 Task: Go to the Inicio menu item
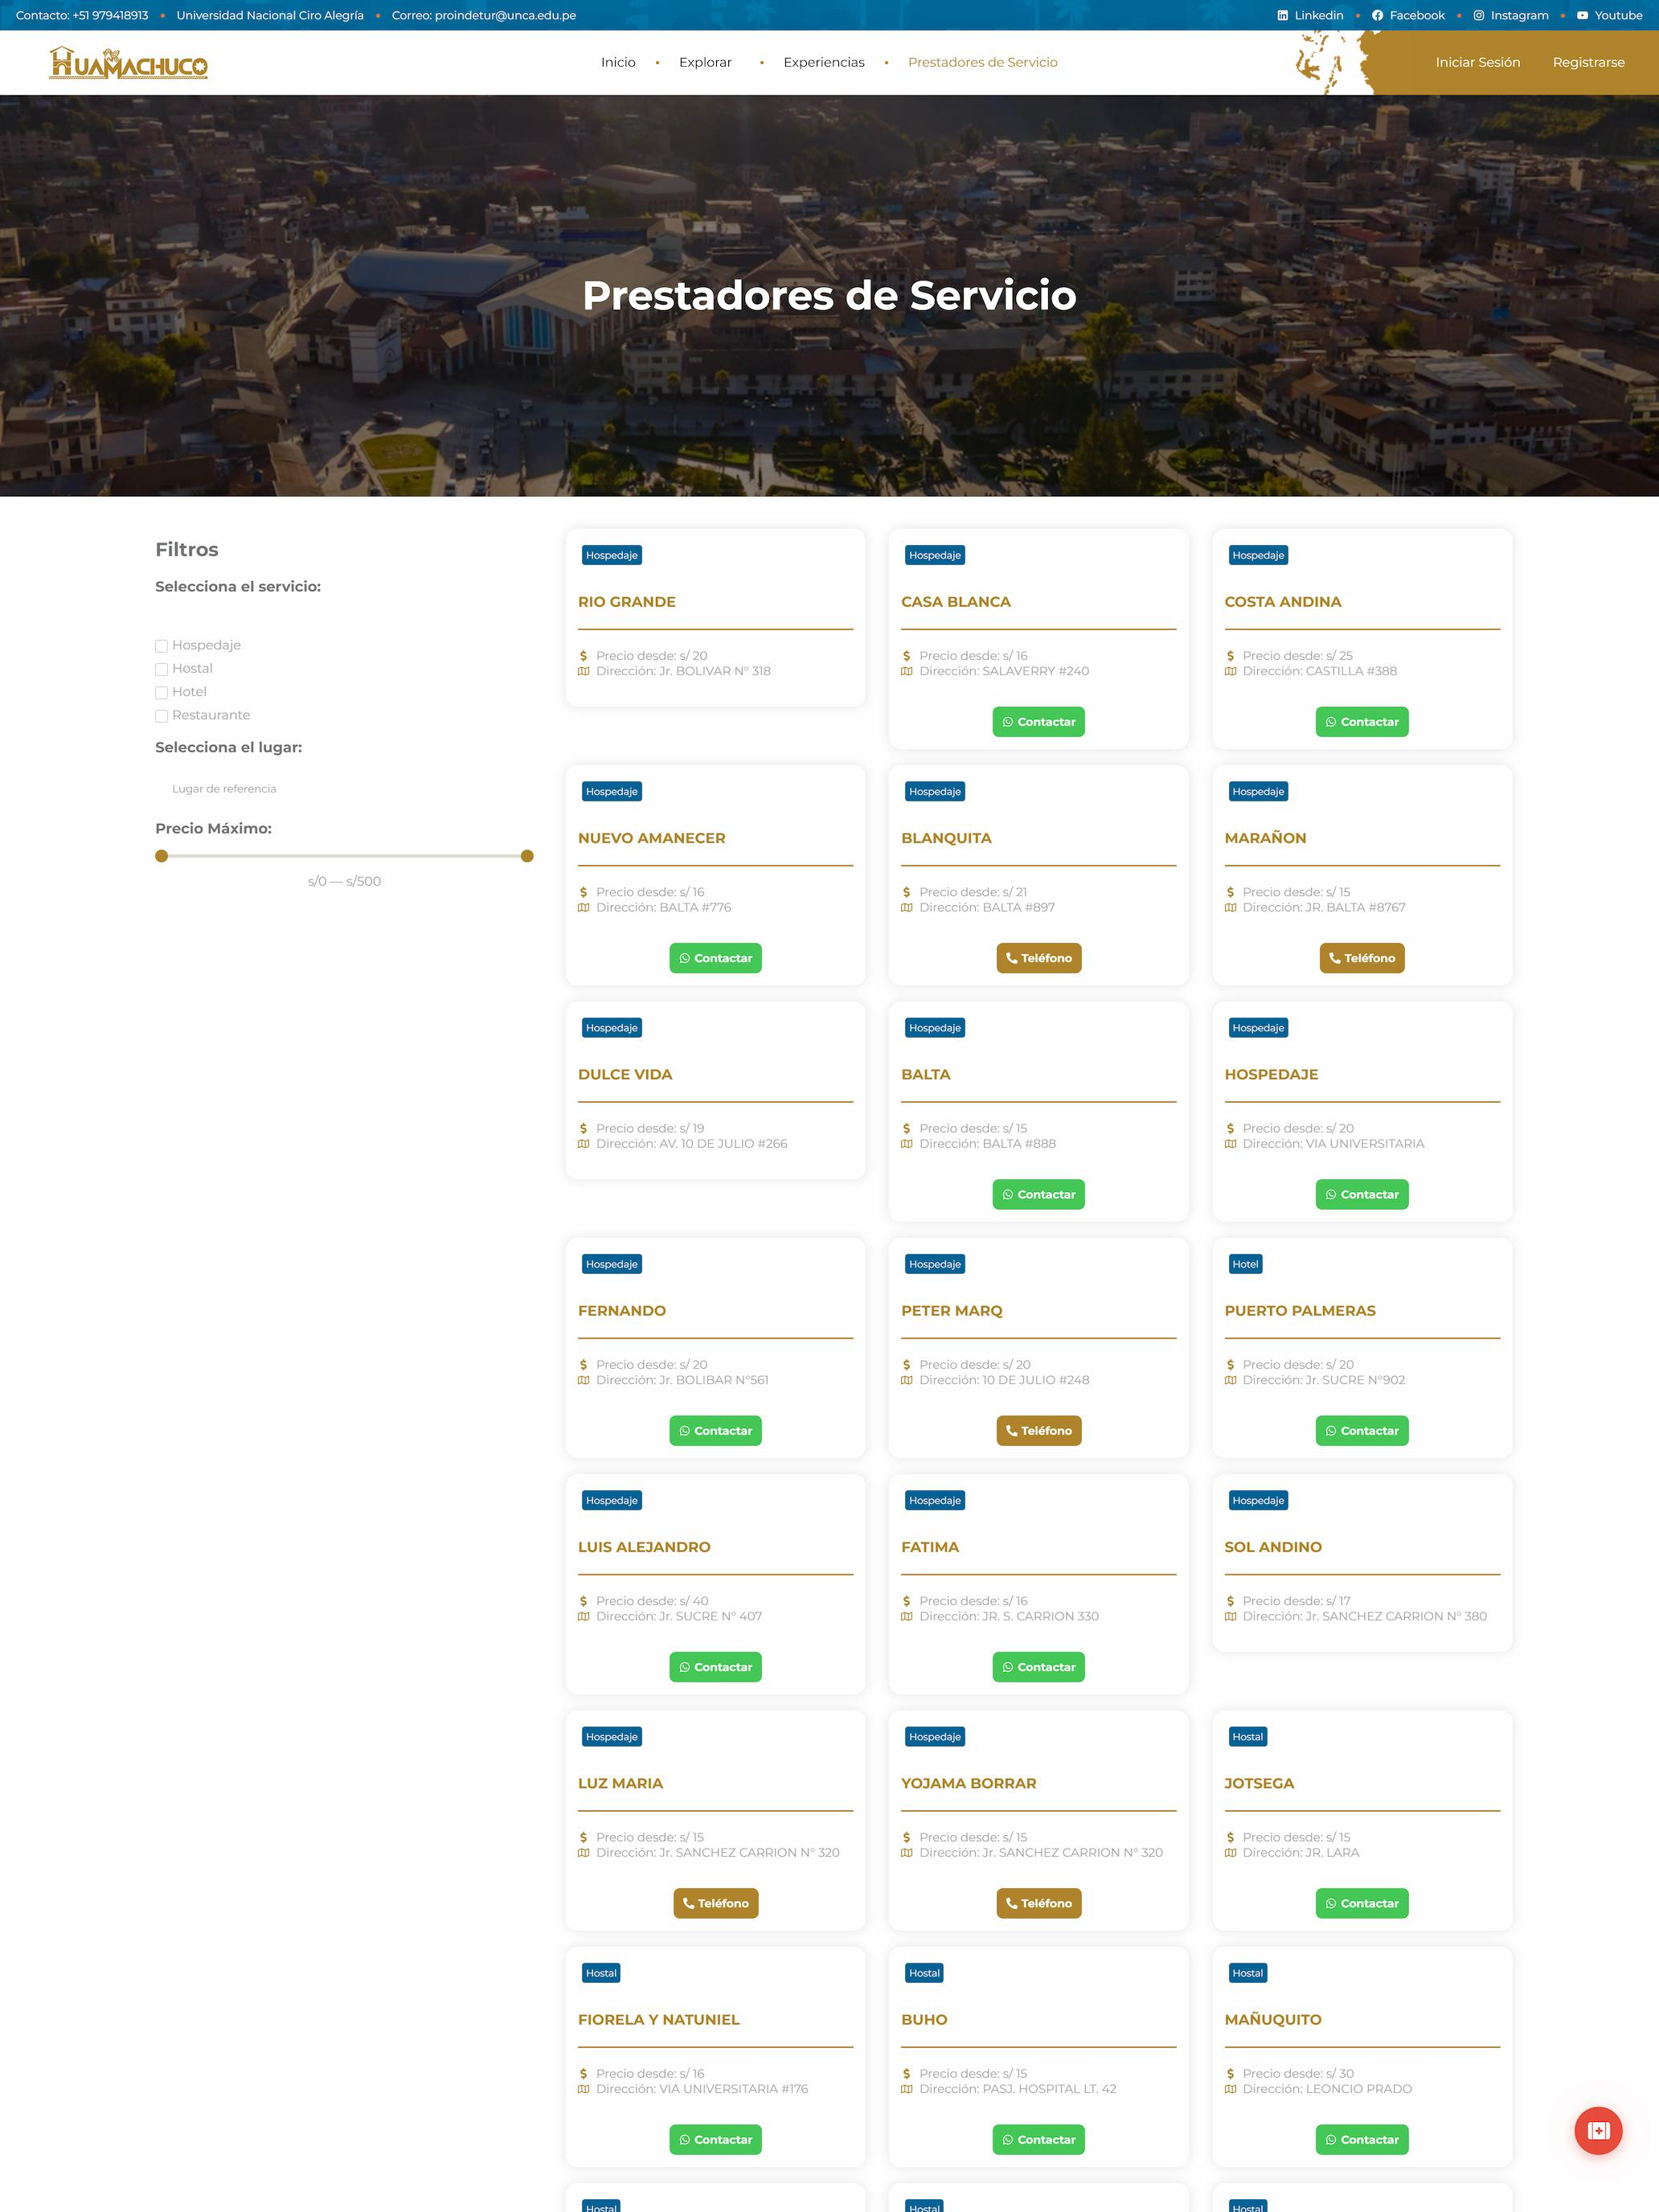coord(618,62)
